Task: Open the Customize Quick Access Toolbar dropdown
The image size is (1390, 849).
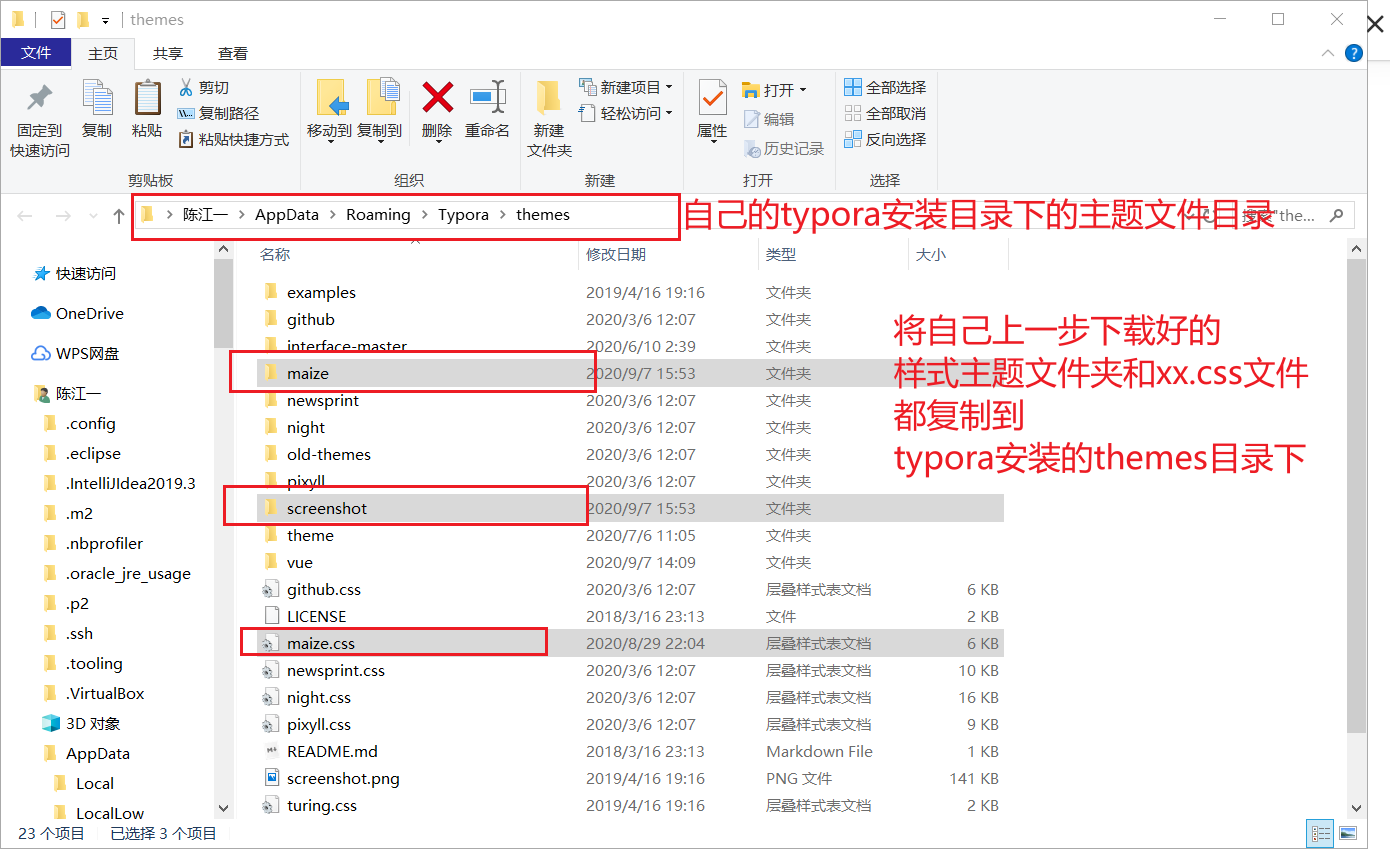Action: click(105, 20)
